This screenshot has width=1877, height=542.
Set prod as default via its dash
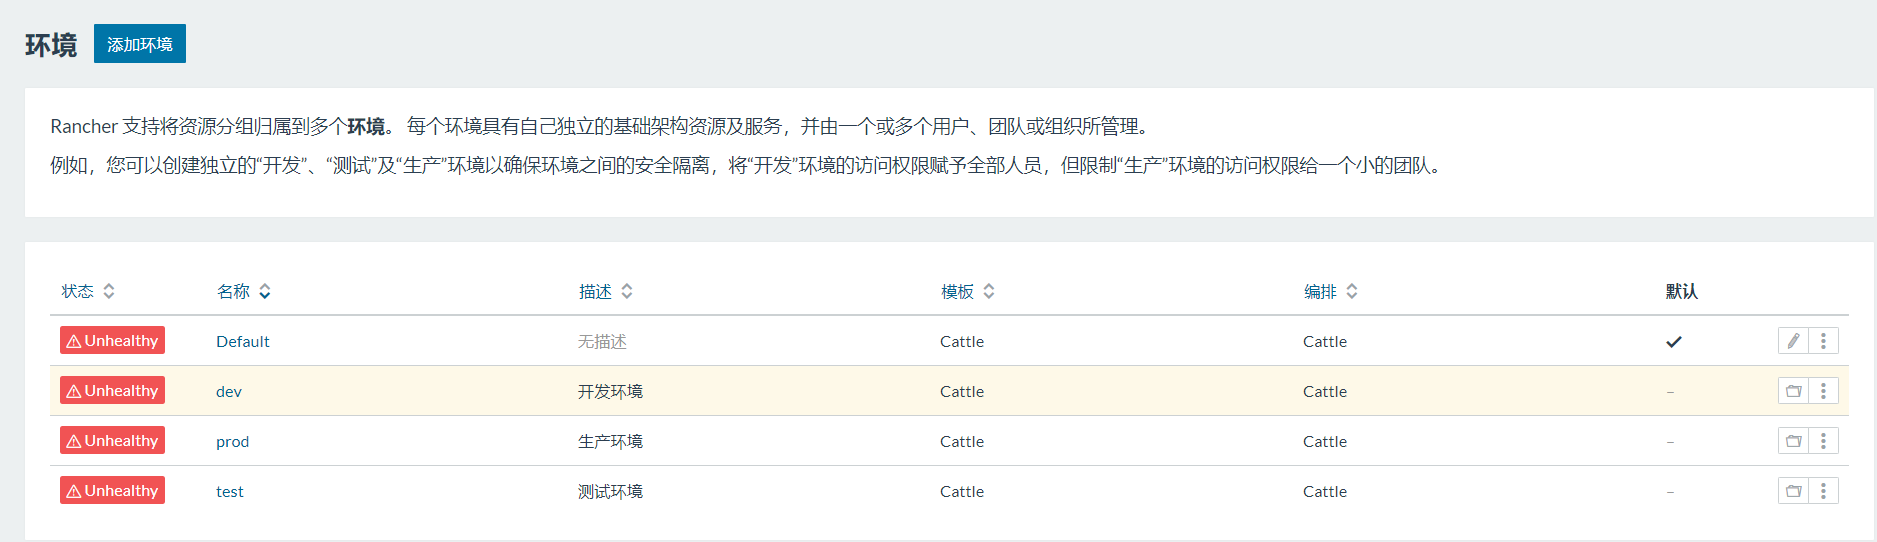pos(1670,442)
